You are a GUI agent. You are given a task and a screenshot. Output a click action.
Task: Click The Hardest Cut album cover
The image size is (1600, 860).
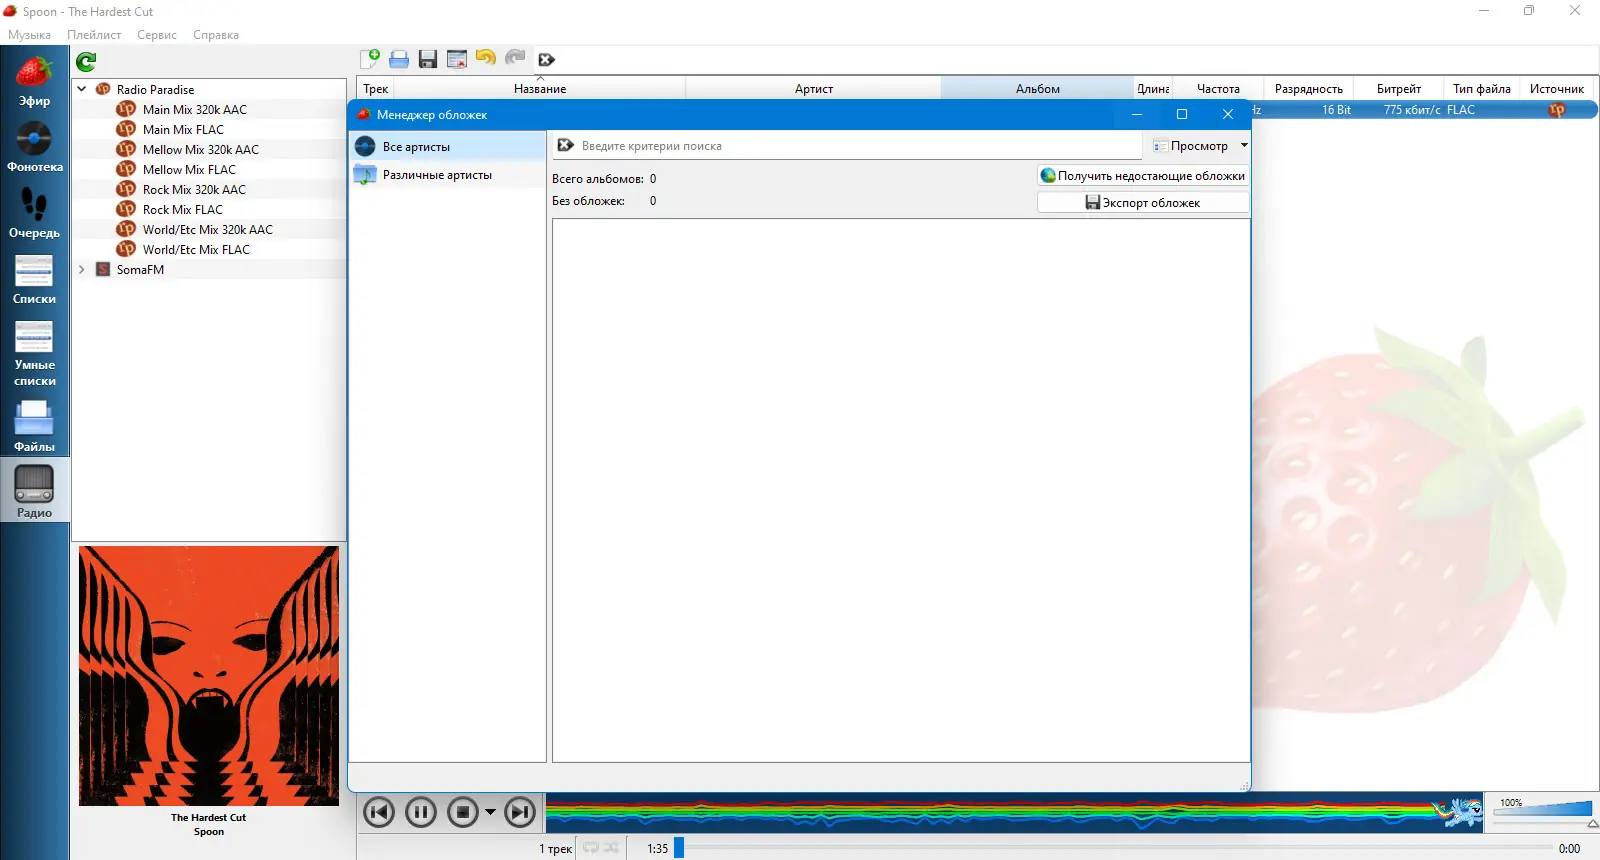(x=209, y=676)
